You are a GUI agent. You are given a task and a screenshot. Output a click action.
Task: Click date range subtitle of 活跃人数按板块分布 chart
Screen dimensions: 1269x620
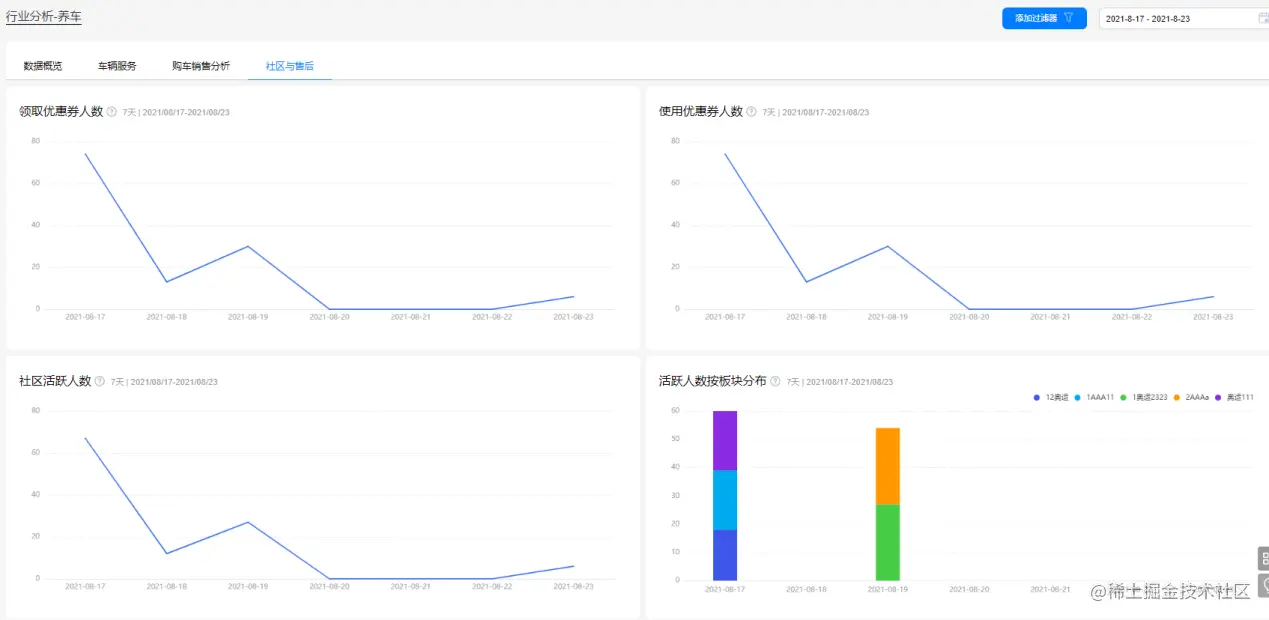(840, 383)
